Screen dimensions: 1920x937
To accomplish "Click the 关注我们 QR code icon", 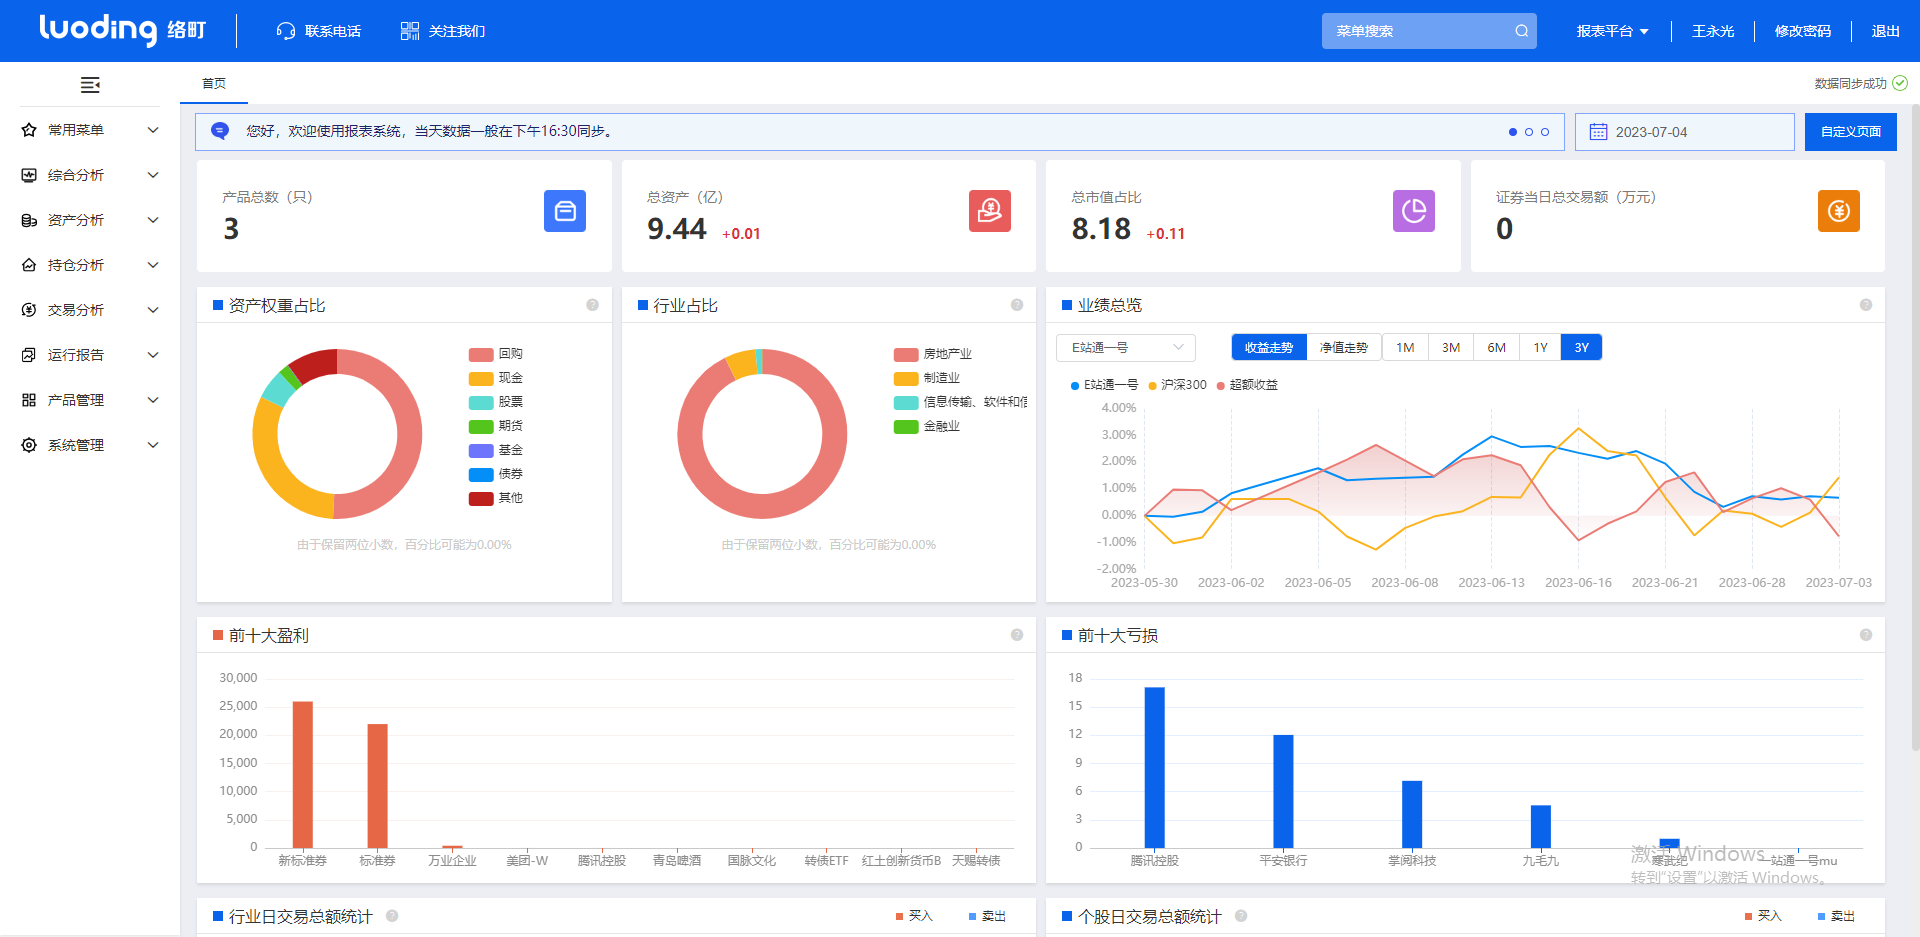I will coord(410,31).
